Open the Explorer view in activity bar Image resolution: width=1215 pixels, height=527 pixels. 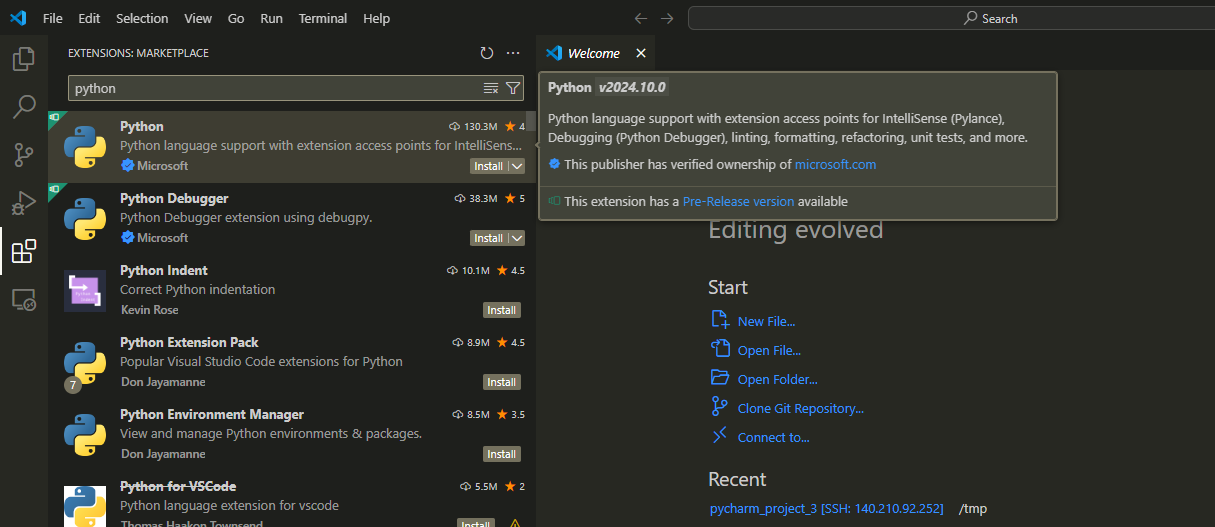point(23,59)
